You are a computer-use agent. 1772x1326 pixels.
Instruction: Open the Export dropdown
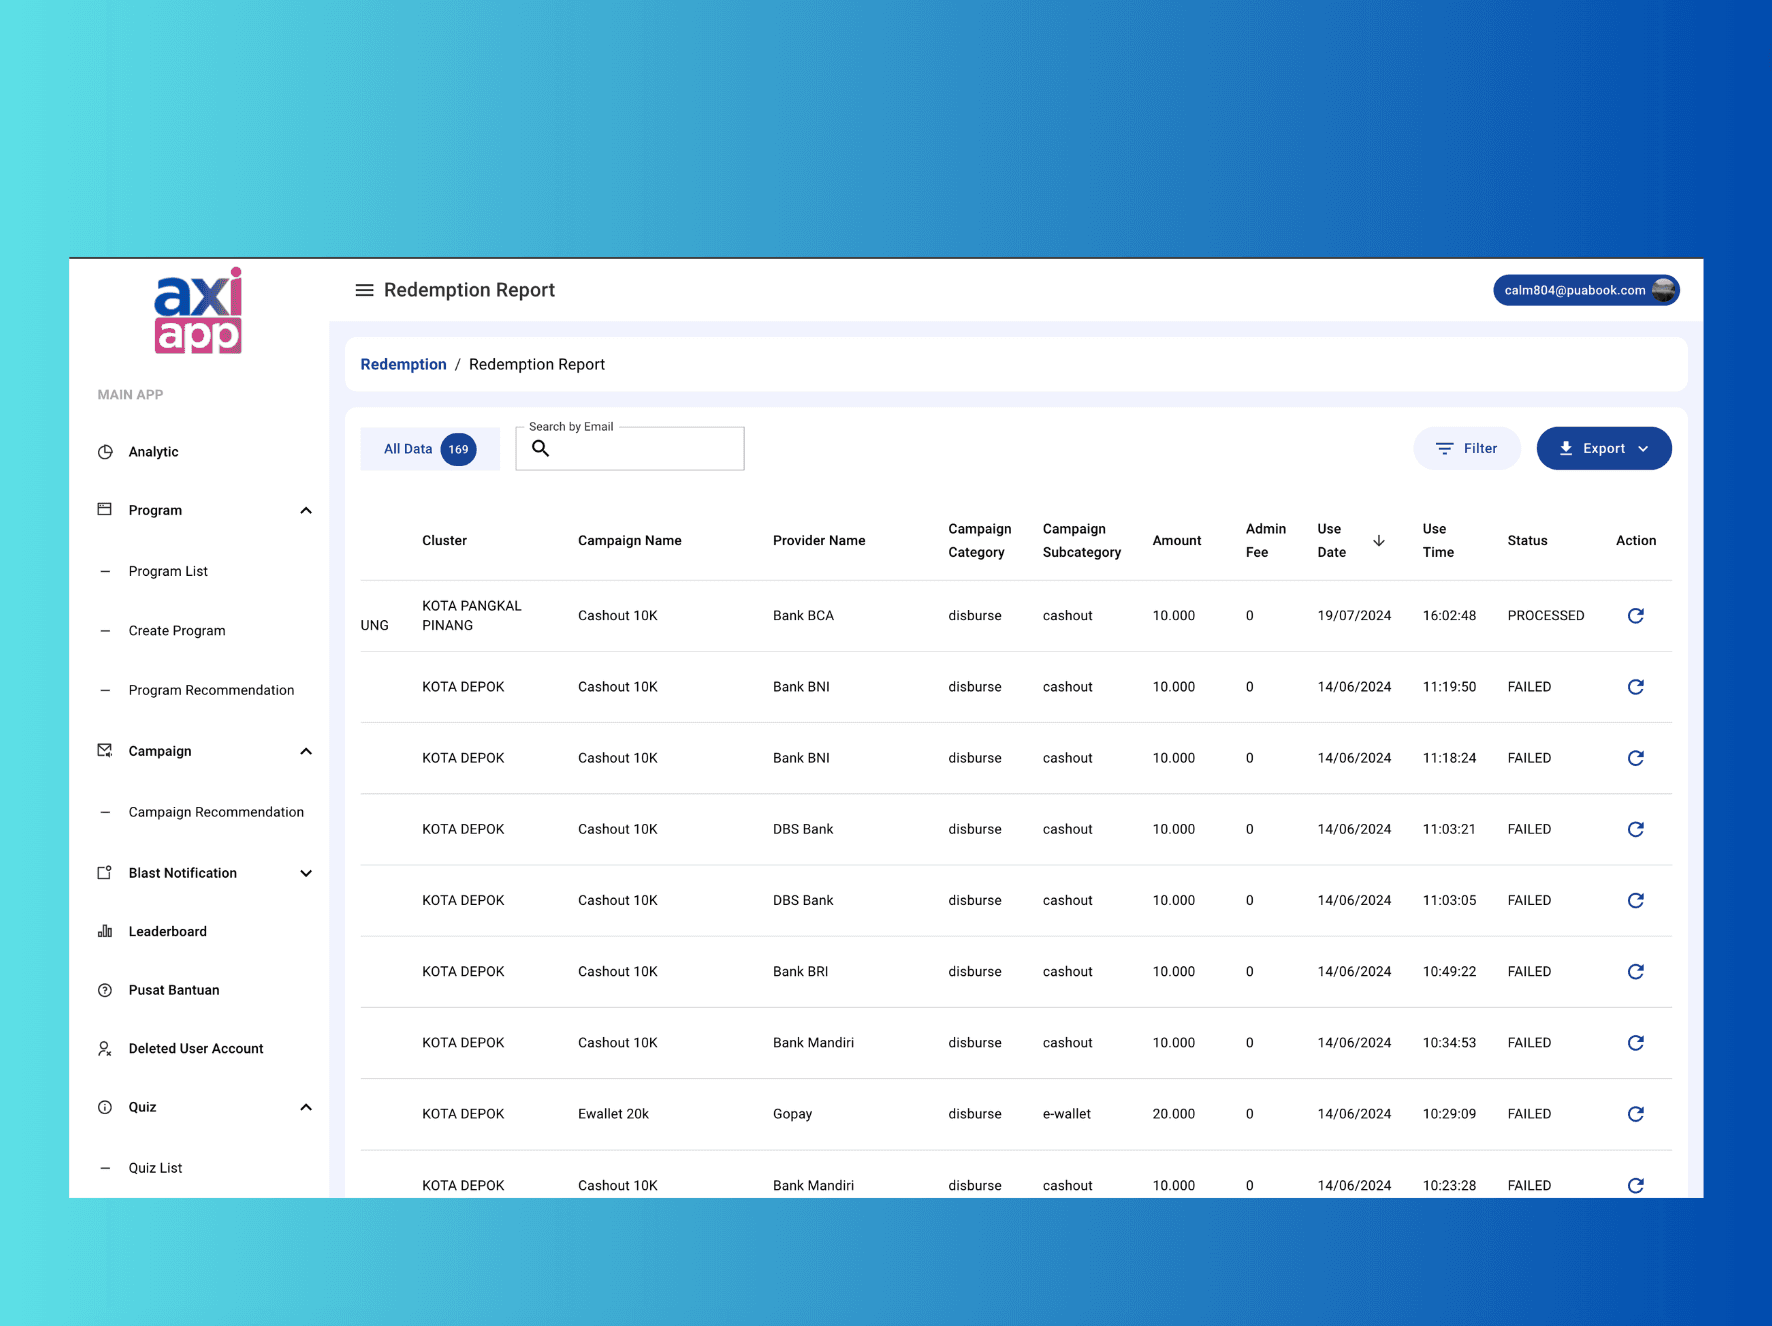tap(1603, 449)
